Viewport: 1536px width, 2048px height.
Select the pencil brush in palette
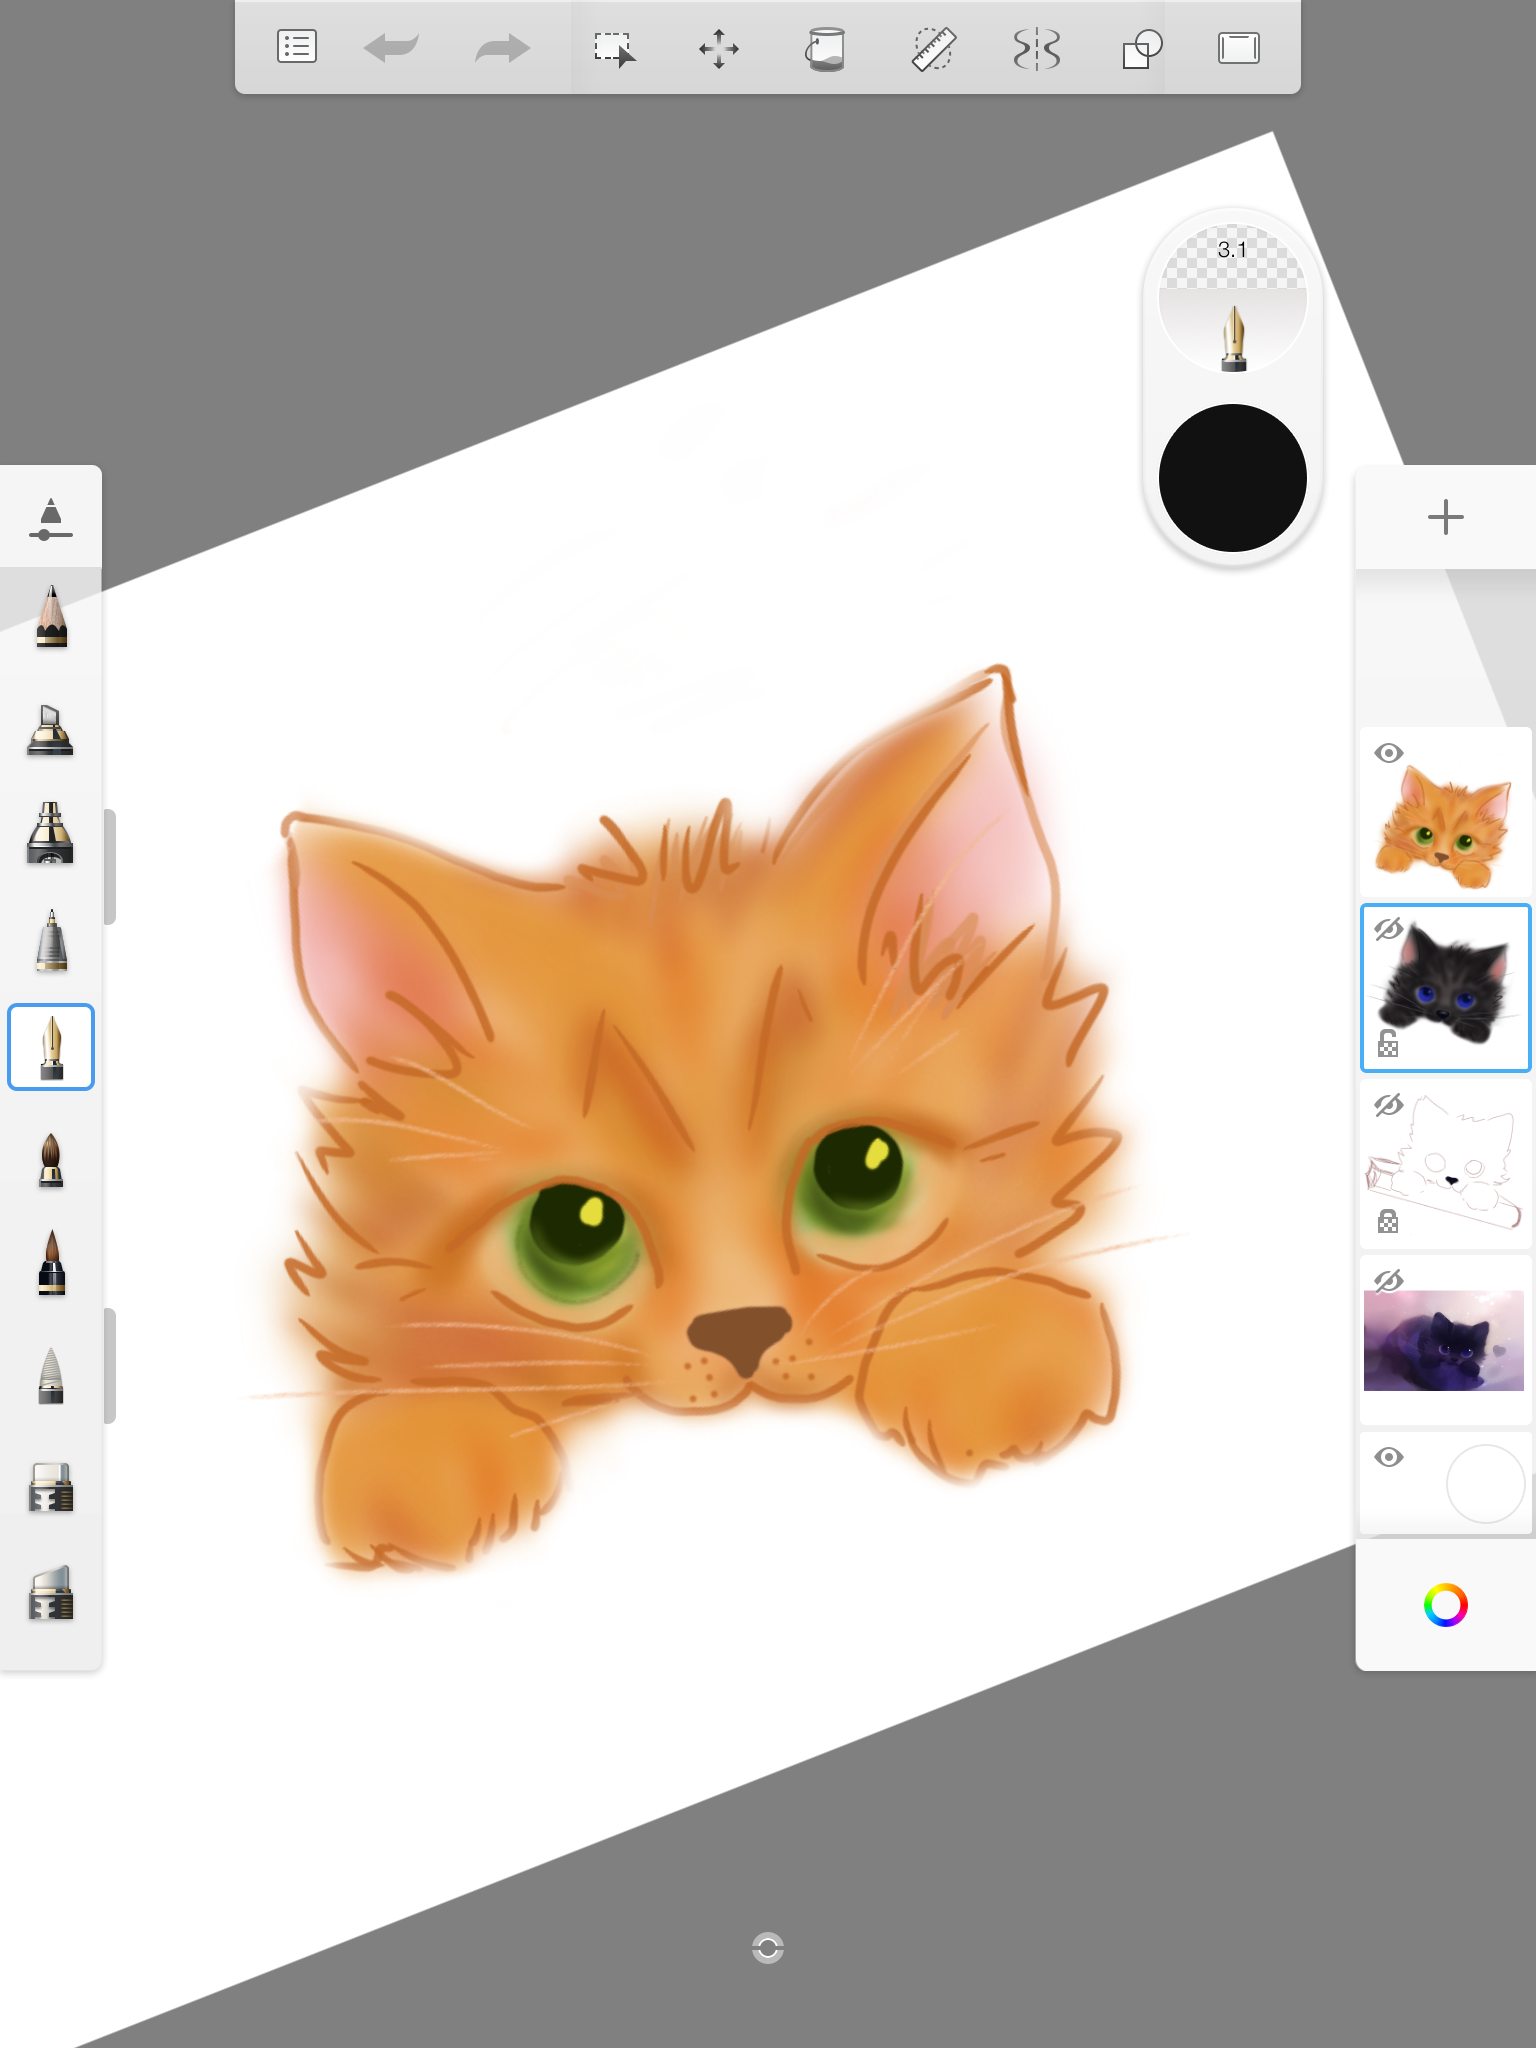coord(51,618)
